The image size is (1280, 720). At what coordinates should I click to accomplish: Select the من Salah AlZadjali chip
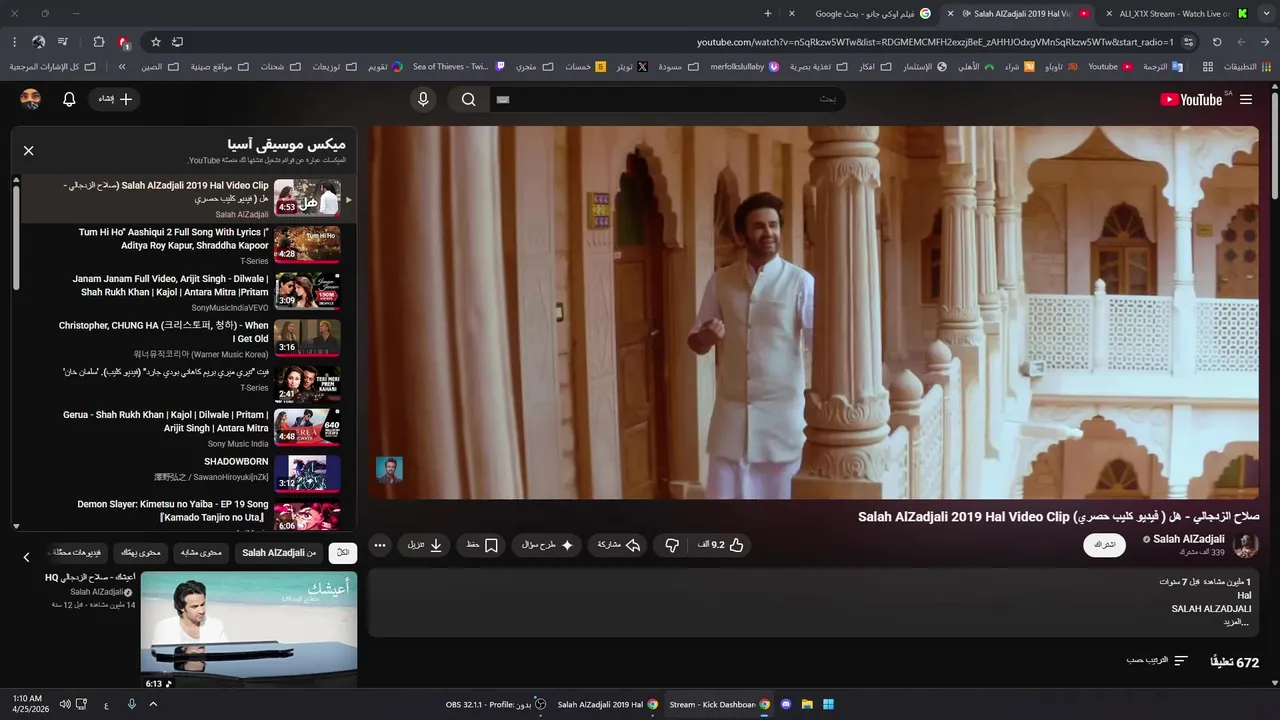pos(279,552)
